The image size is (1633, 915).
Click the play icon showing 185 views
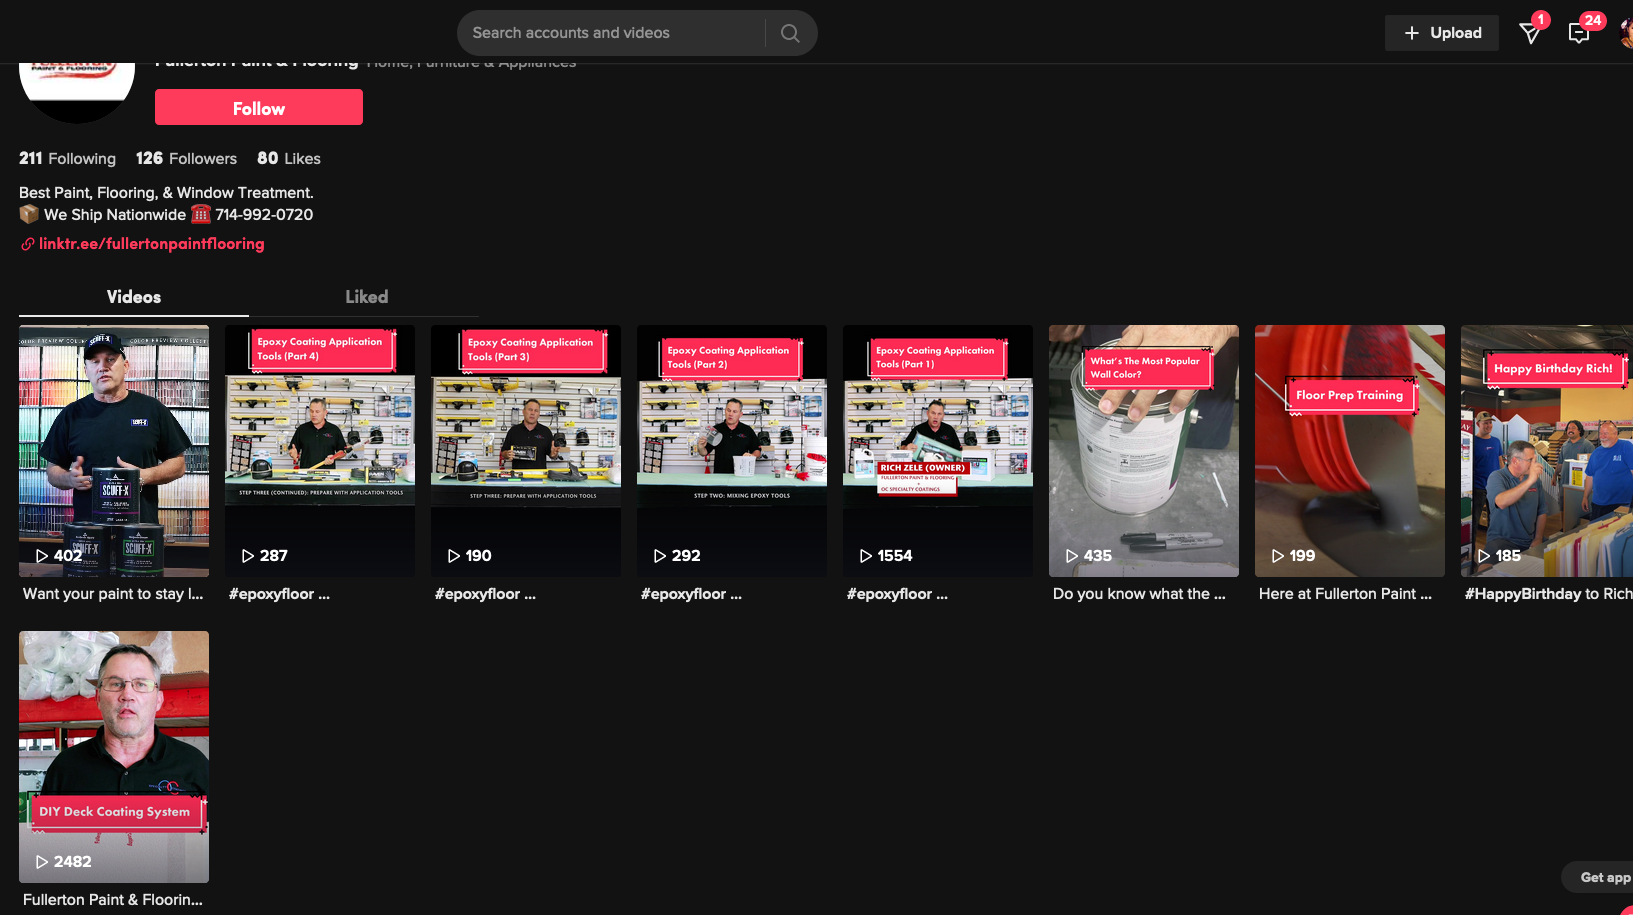[1484, 556]
